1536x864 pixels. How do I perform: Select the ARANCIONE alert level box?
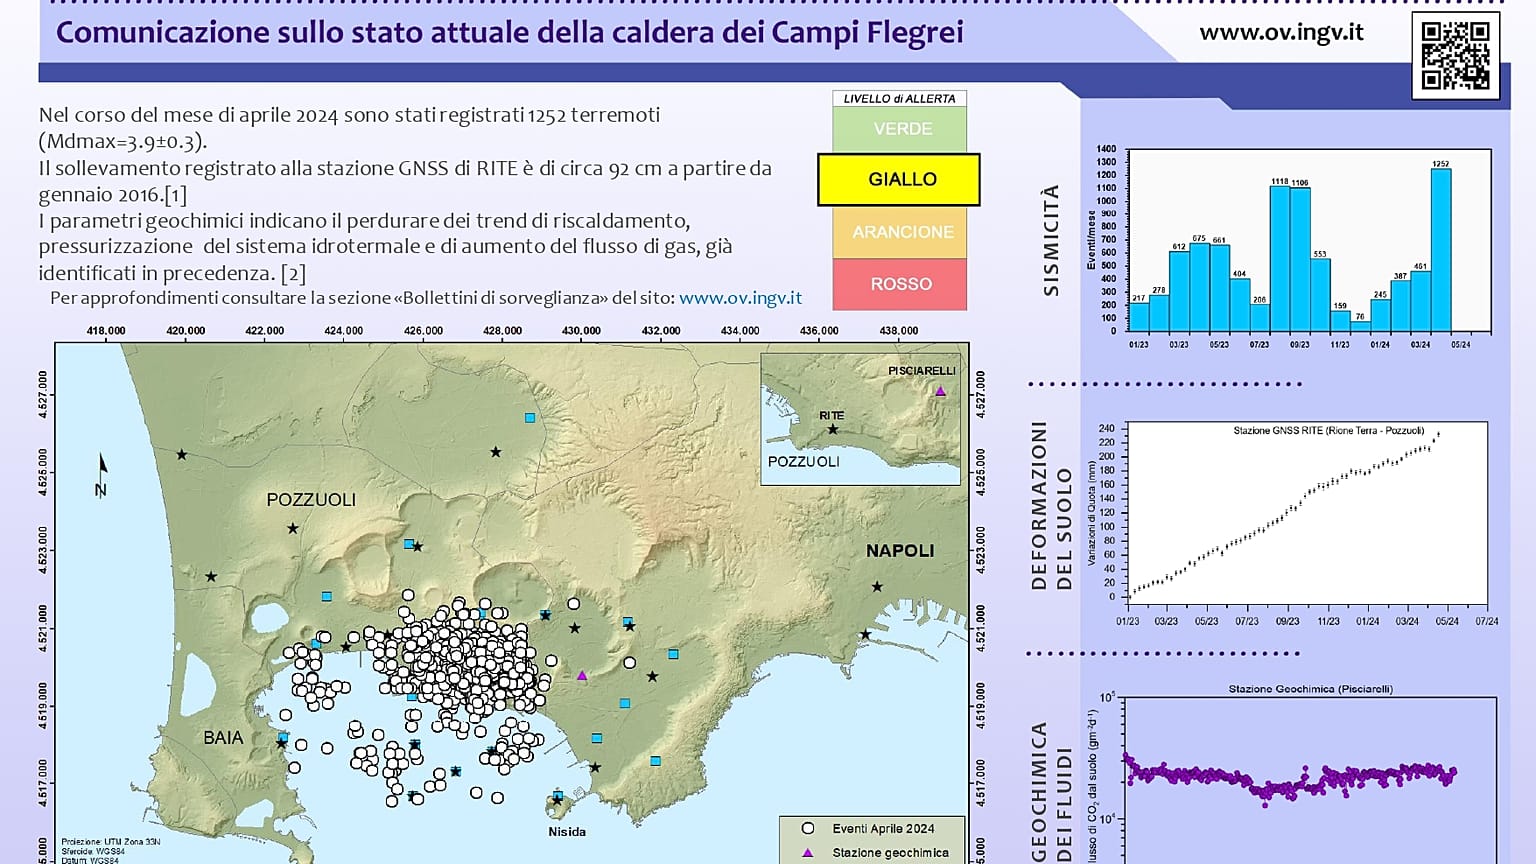[900, 232]
